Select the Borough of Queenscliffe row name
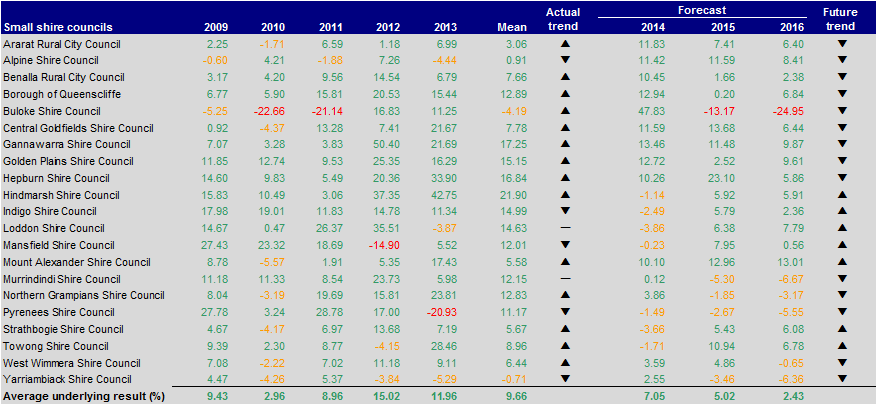877x405 pixels. 61,93
